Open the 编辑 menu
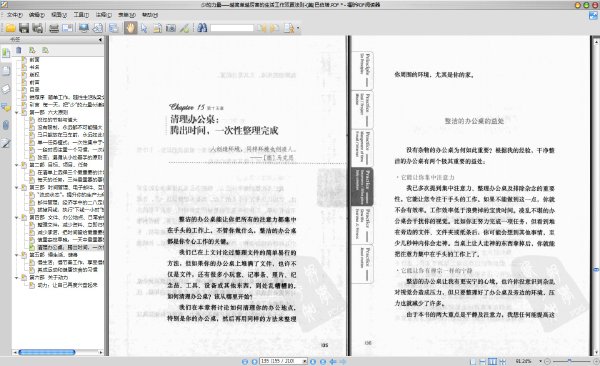This screenshot has width=600, height=366. (37, 15)
